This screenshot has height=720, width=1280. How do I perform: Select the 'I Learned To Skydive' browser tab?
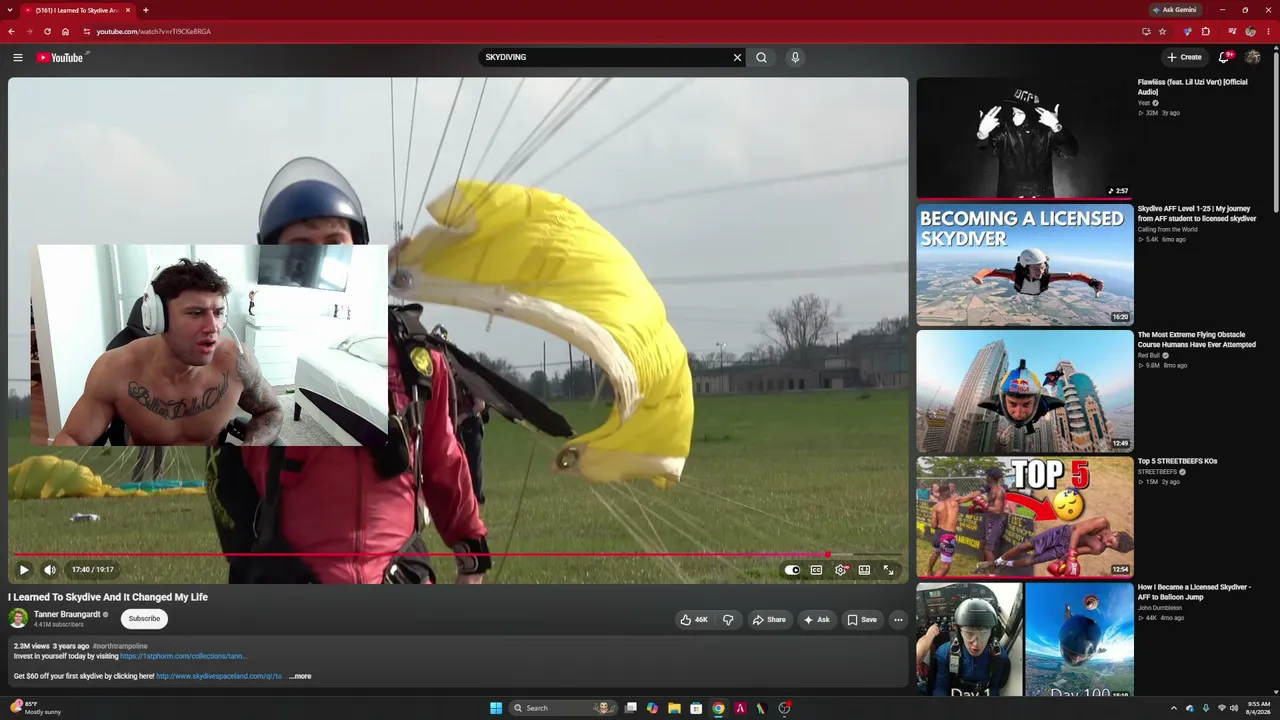[77, 10]
